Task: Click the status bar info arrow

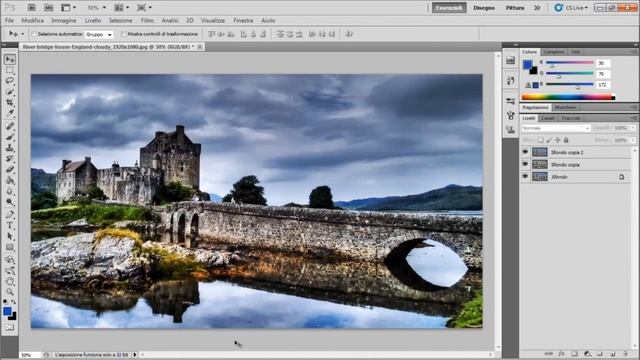Action: 135,355
